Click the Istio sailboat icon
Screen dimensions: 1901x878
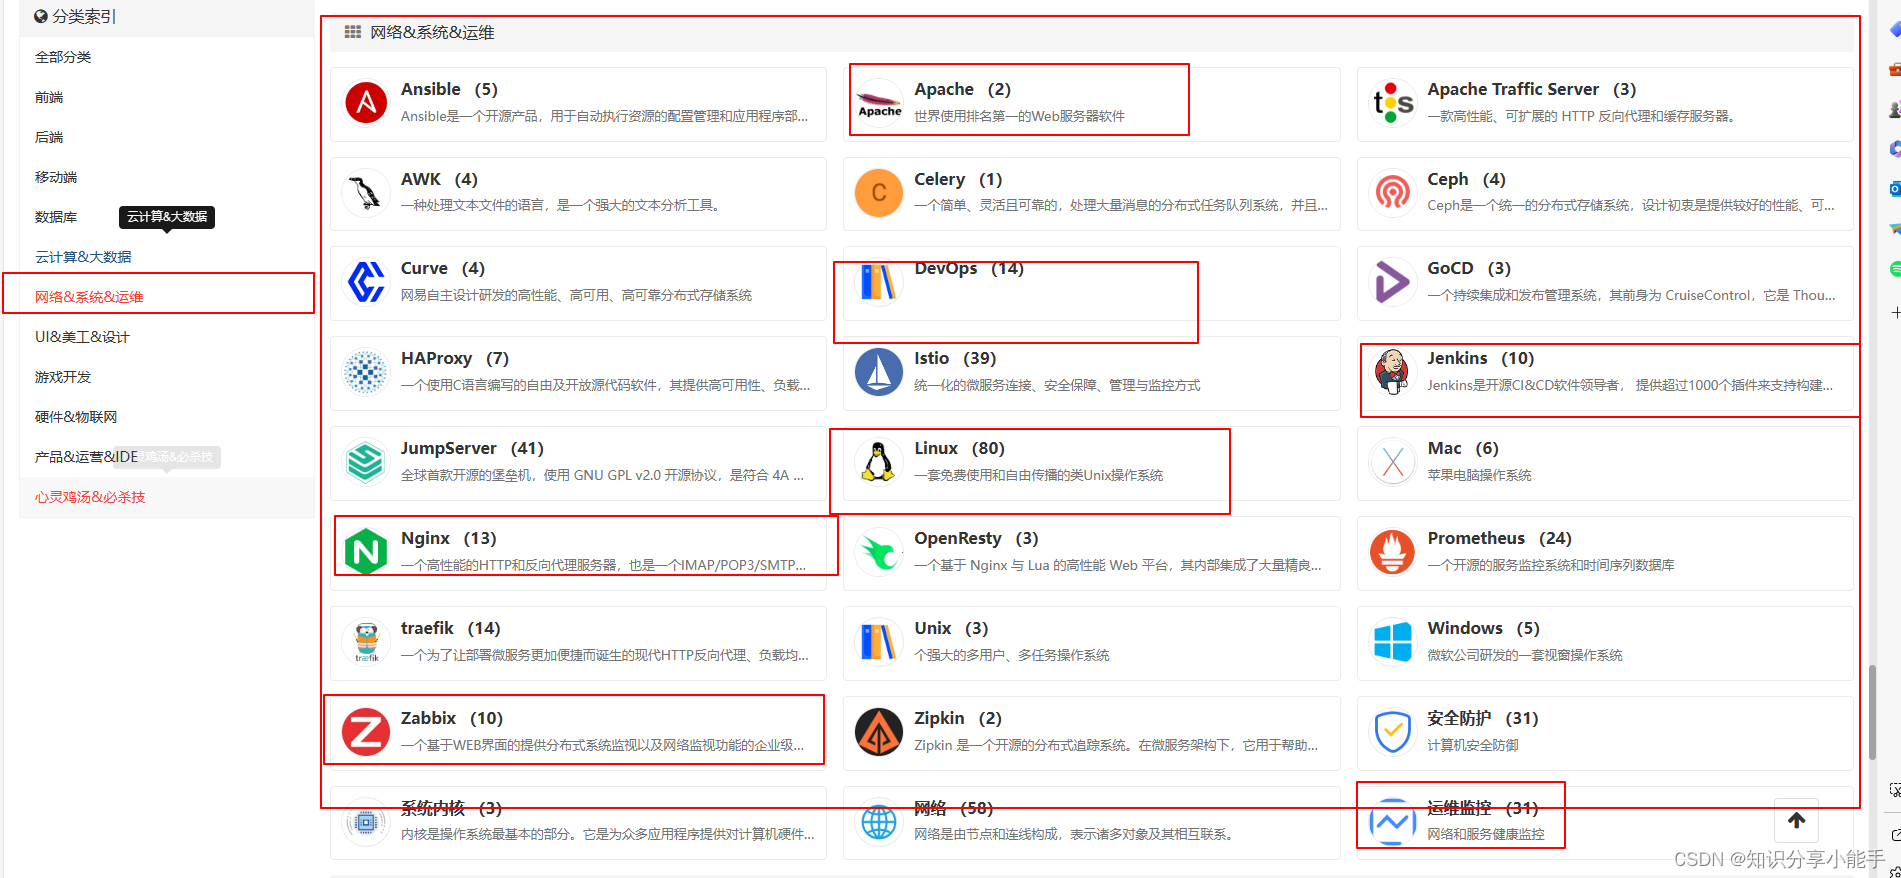coord(880,372)
